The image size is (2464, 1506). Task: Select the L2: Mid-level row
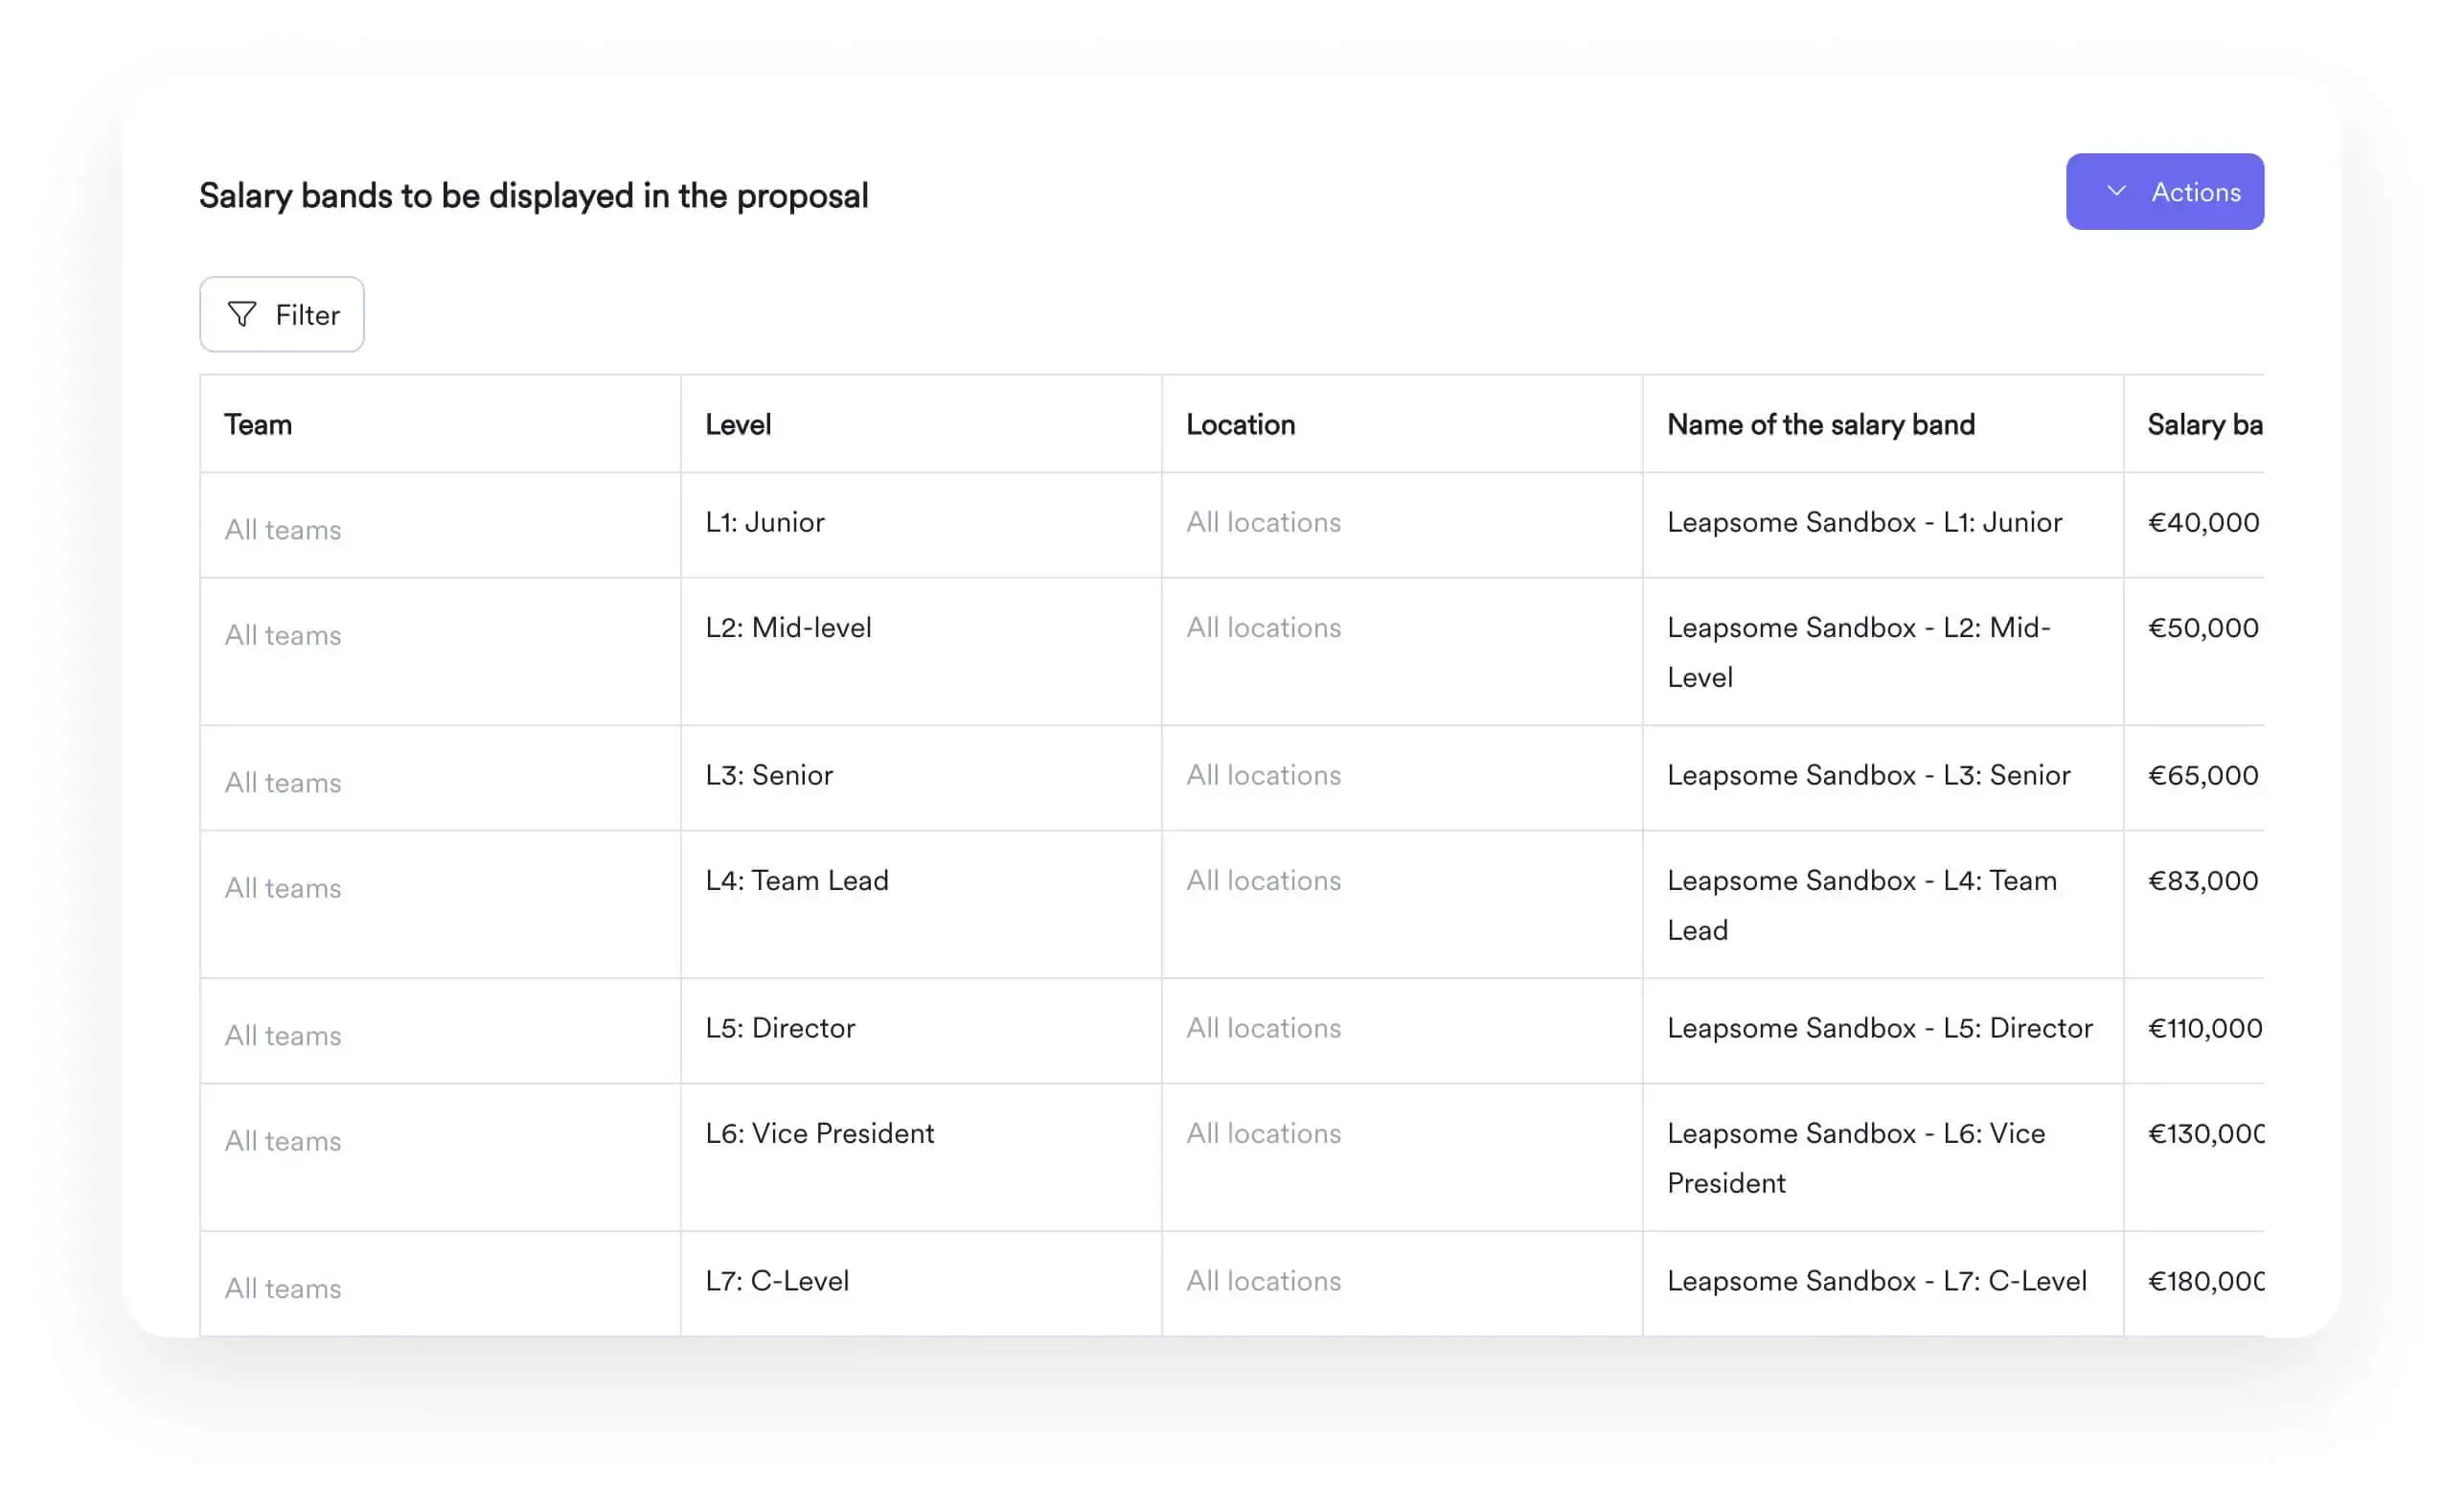[x=1232, y=650]
